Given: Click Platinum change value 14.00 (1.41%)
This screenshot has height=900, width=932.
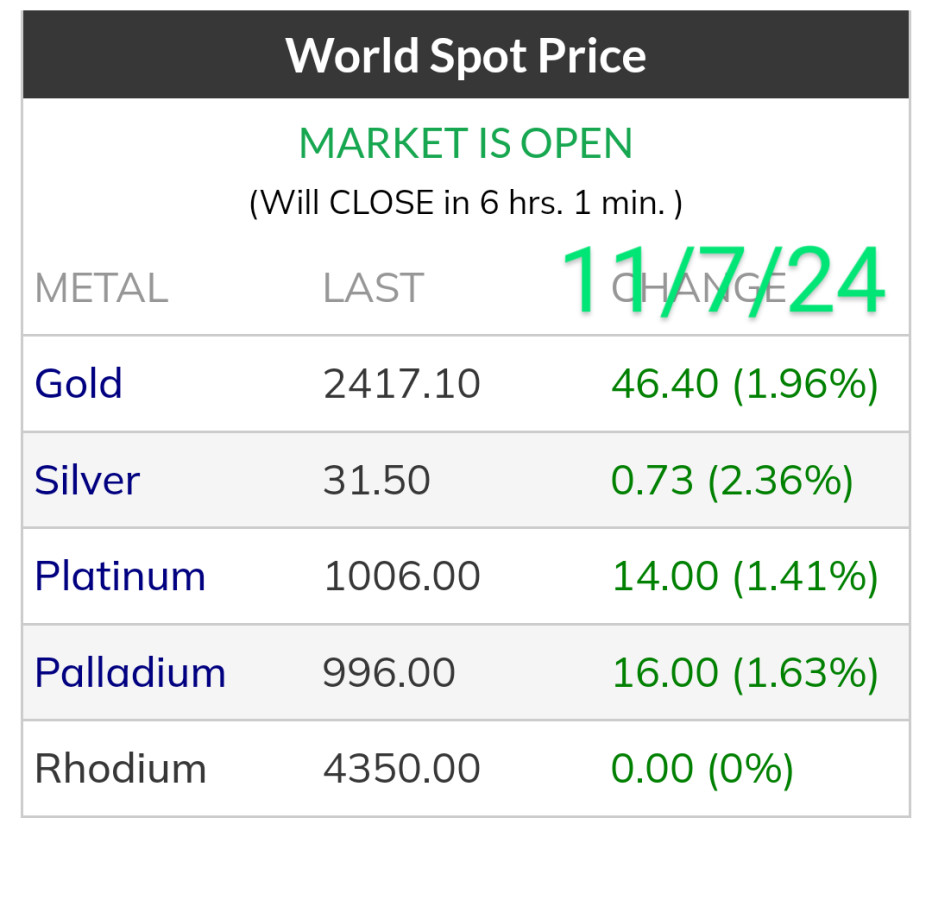Looking at the screenshot, I should (745, 576).
